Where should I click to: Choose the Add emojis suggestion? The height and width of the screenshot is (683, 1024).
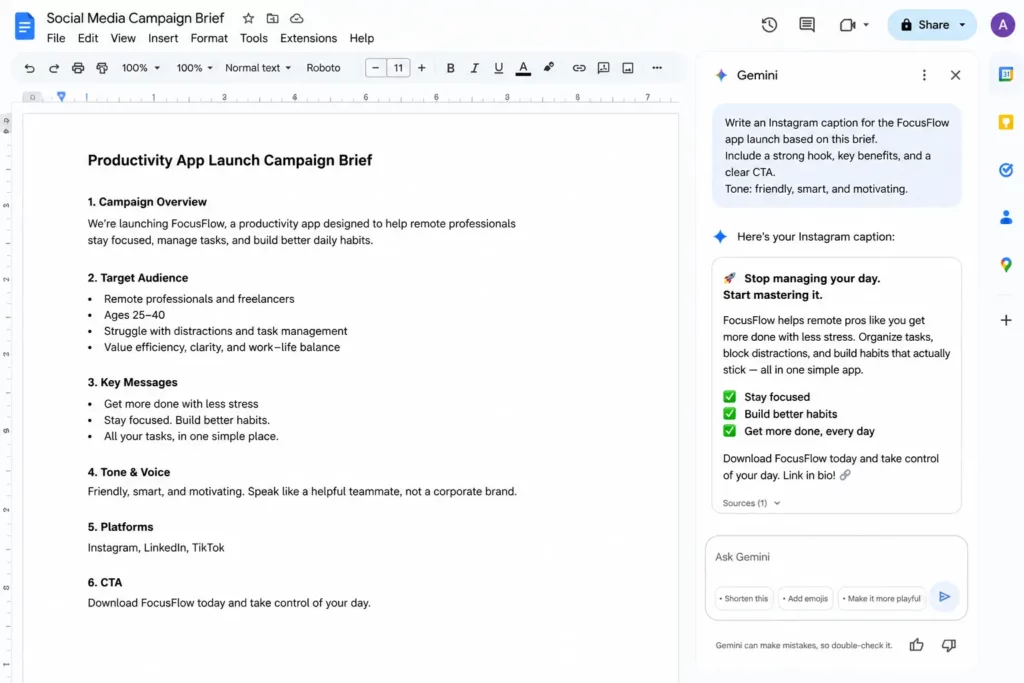805,598
